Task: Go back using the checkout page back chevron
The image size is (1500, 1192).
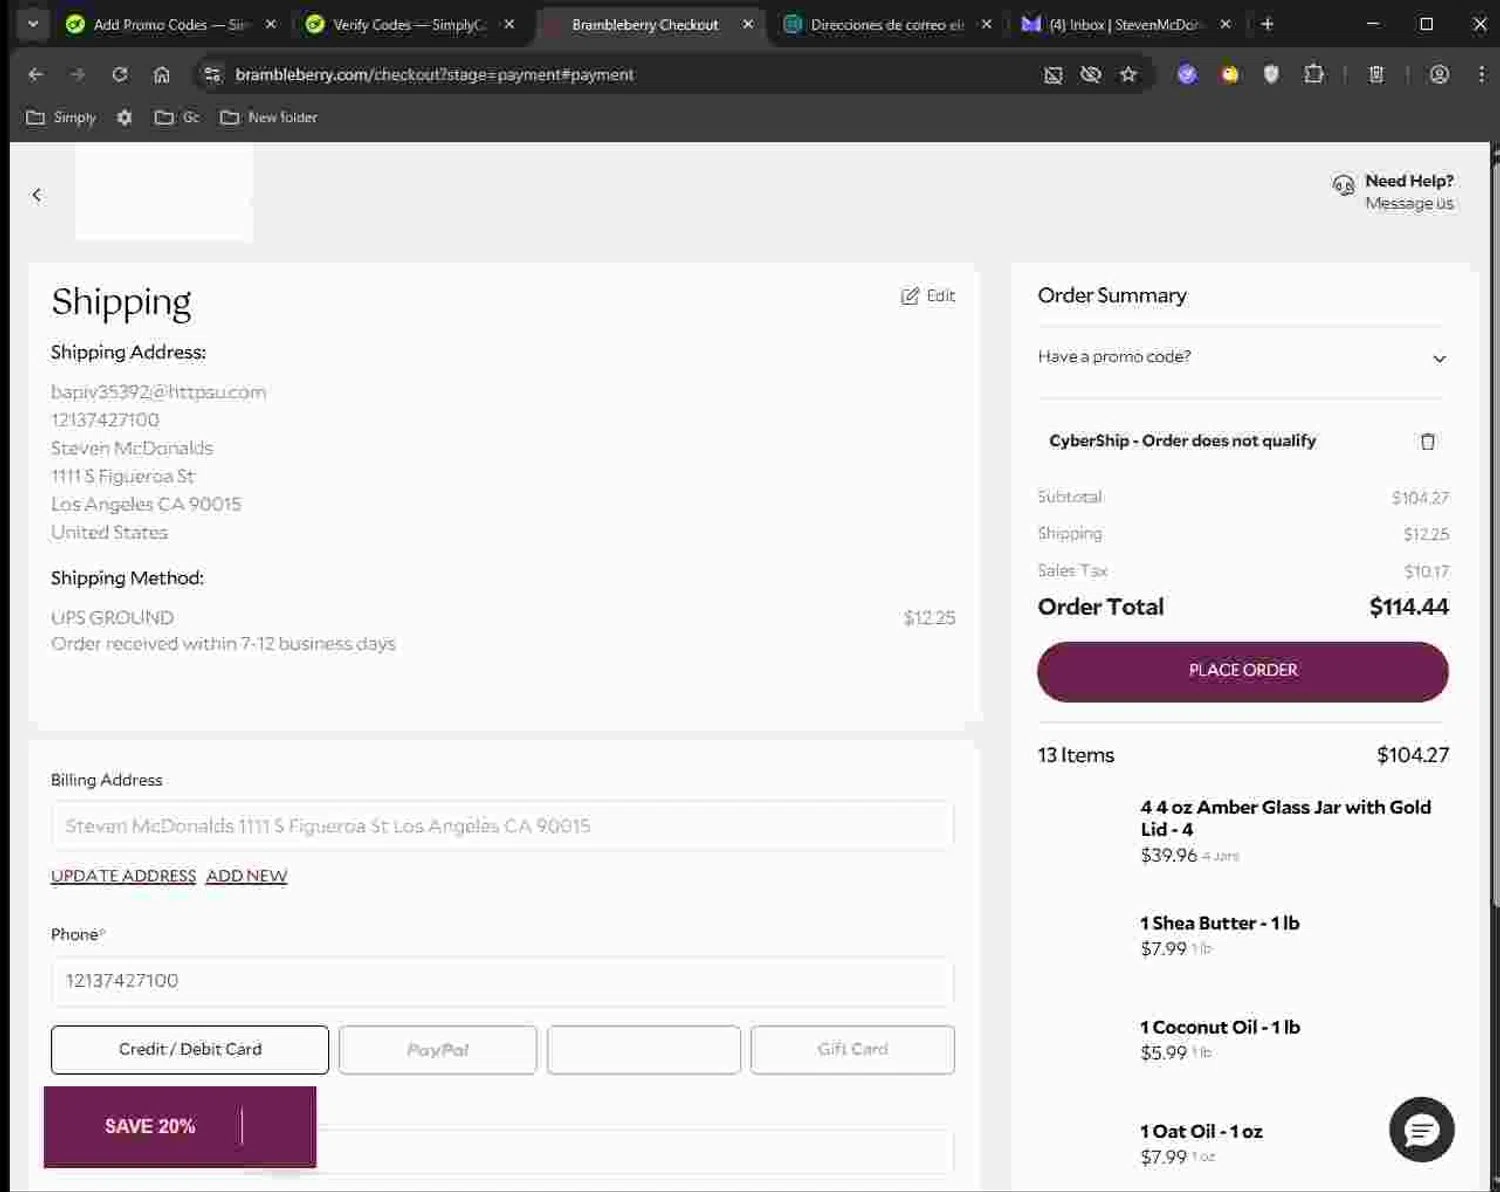Action: click(x=37, y=195)
